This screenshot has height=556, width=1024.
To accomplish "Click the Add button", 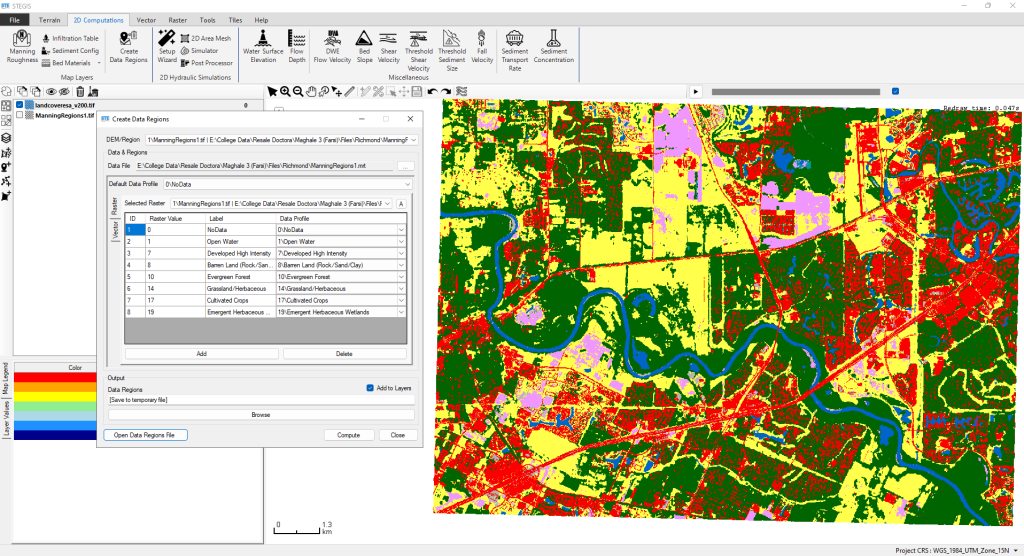I will pos(202,353).
